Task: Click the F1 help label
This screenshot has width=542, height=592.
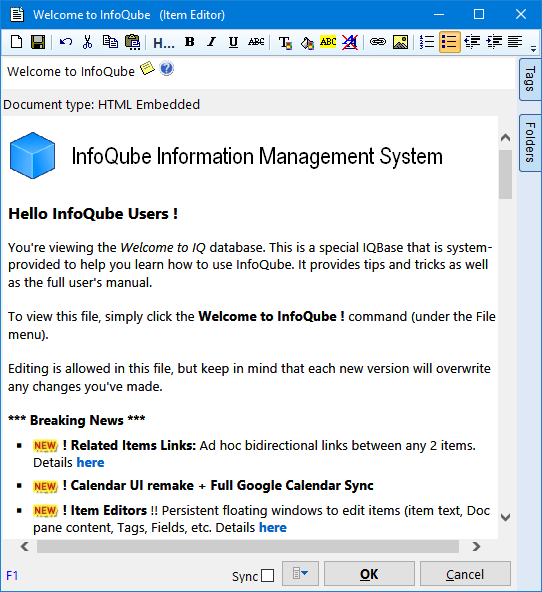Action: point(12,576)
